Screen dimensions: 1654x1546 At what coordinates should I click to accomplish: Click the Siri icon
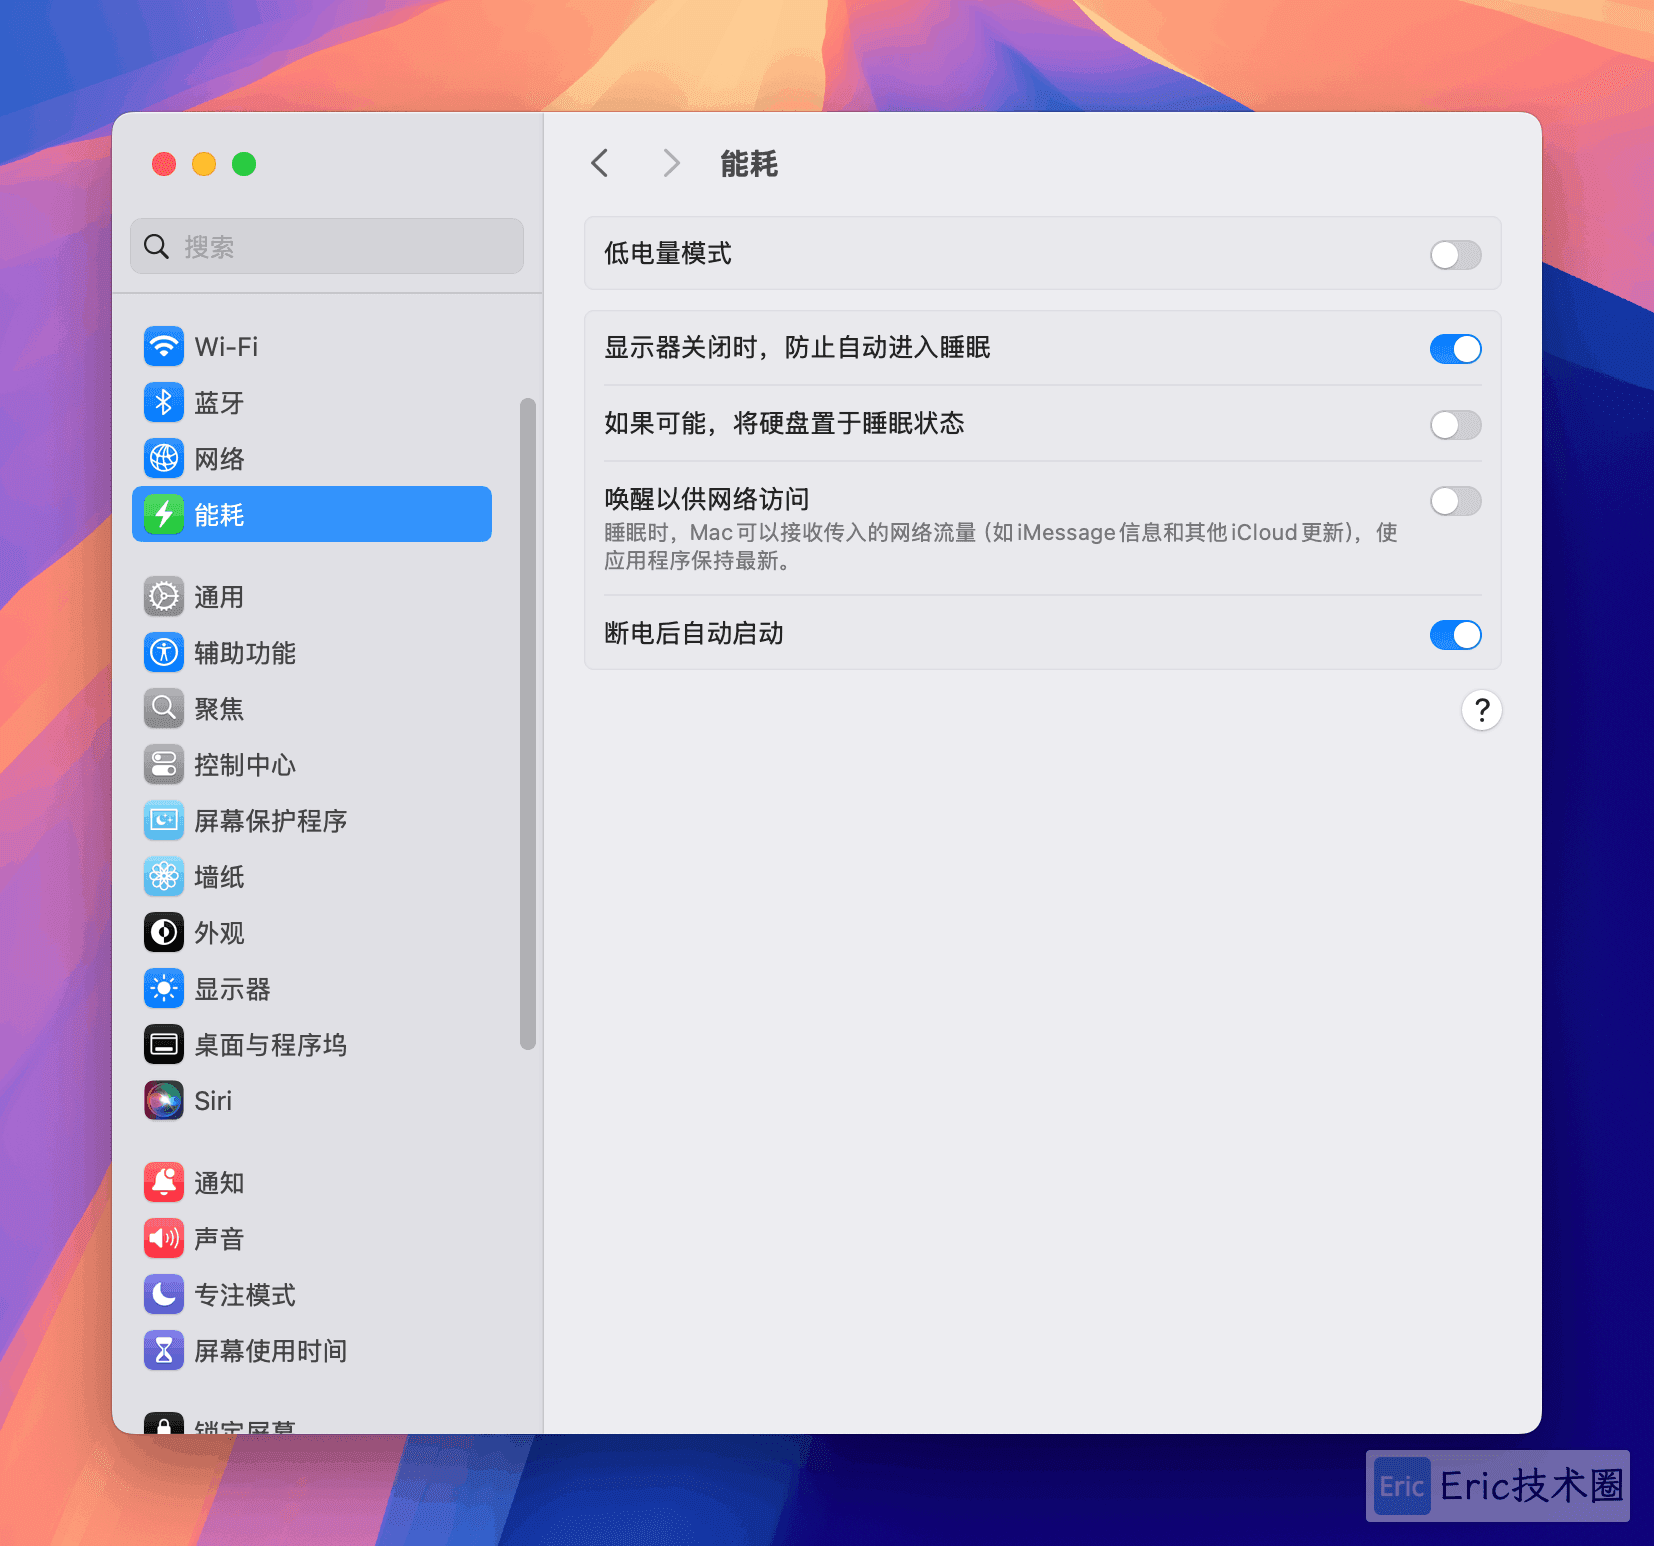point(164,1101)
